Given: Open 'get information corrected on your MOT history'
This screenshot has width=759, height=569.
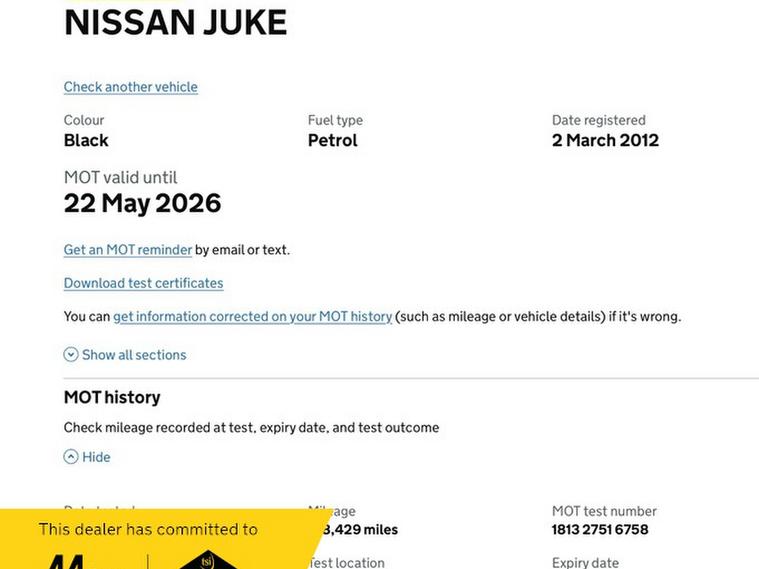Looking at the screenshot, I should click(x=252, y=317).
